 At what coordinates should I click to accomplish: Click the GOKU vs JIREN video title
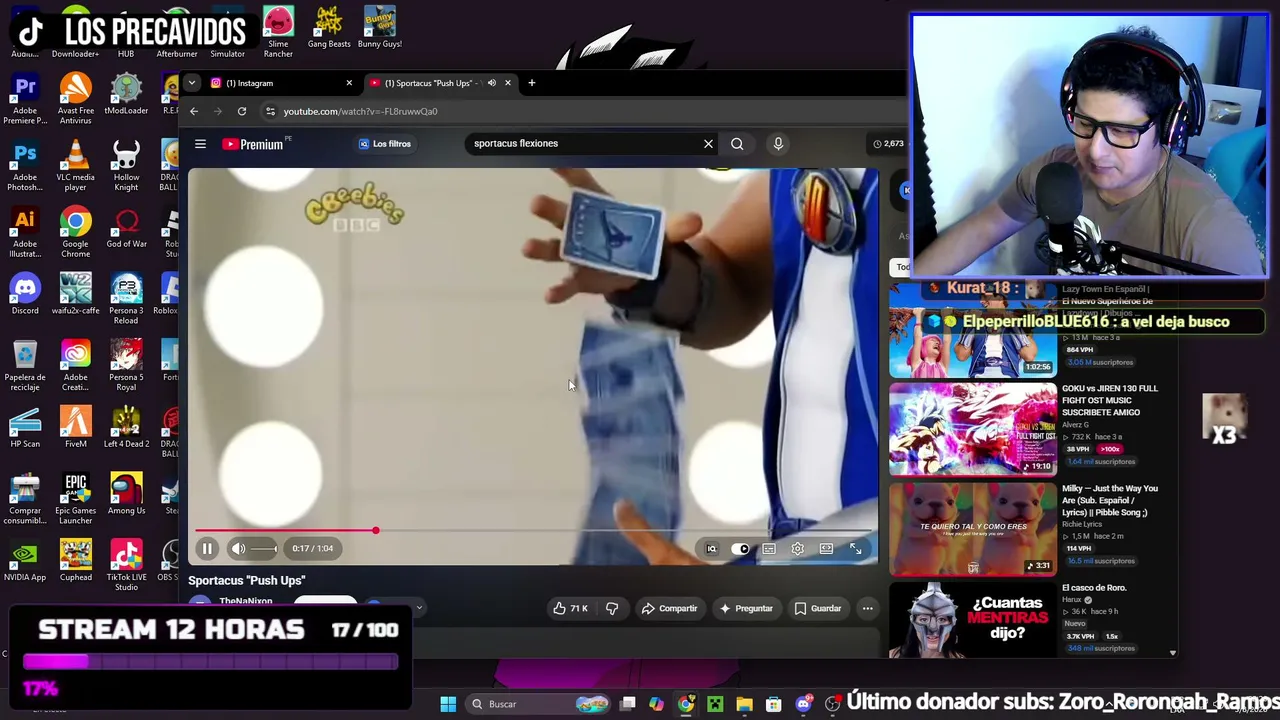(x=1110, y=400)
